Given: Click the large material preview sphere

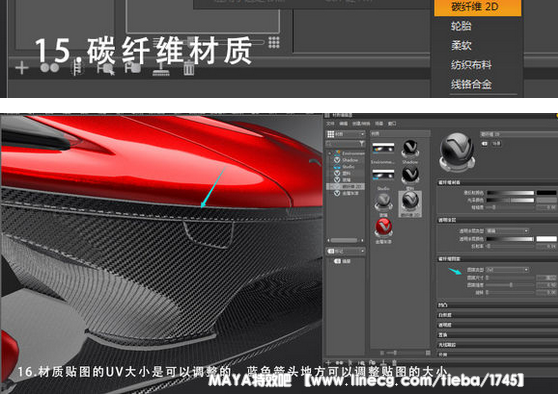Looking at the screenshot, I should click(457, 152).
